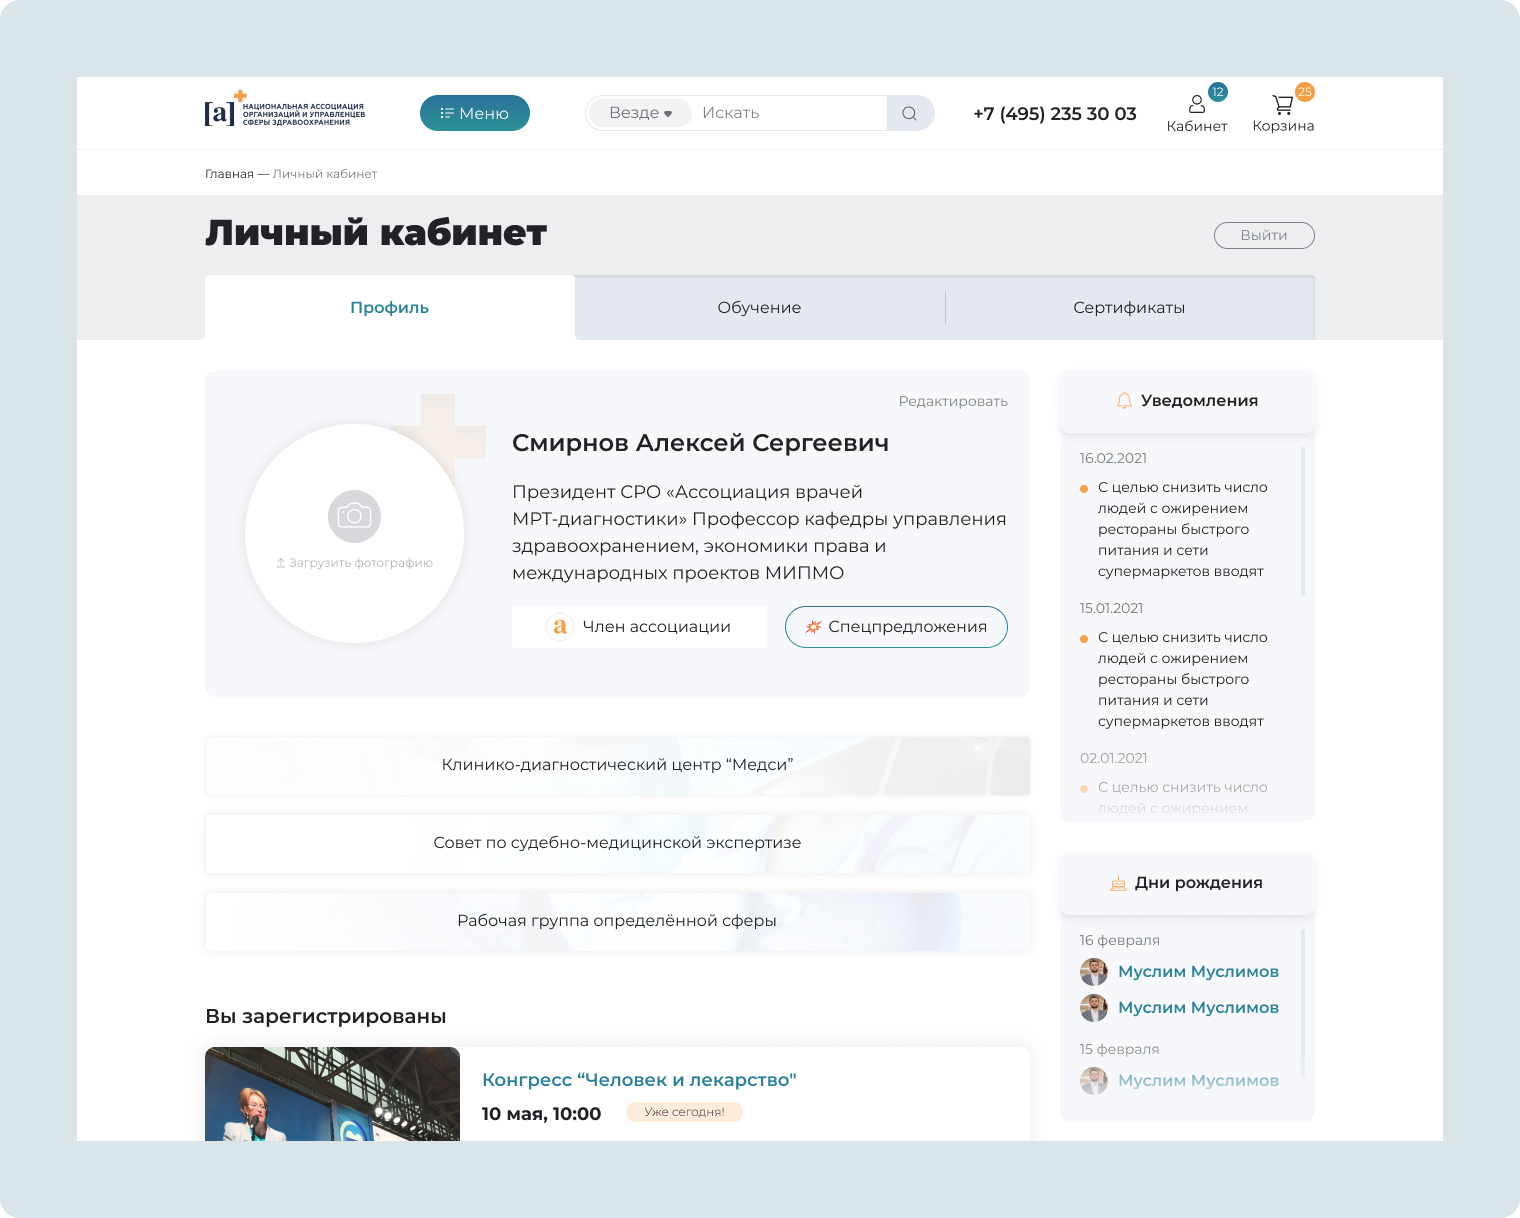Open the Меню button
The width and height of the screenshot is (1520, 1218).
[475, 113]
